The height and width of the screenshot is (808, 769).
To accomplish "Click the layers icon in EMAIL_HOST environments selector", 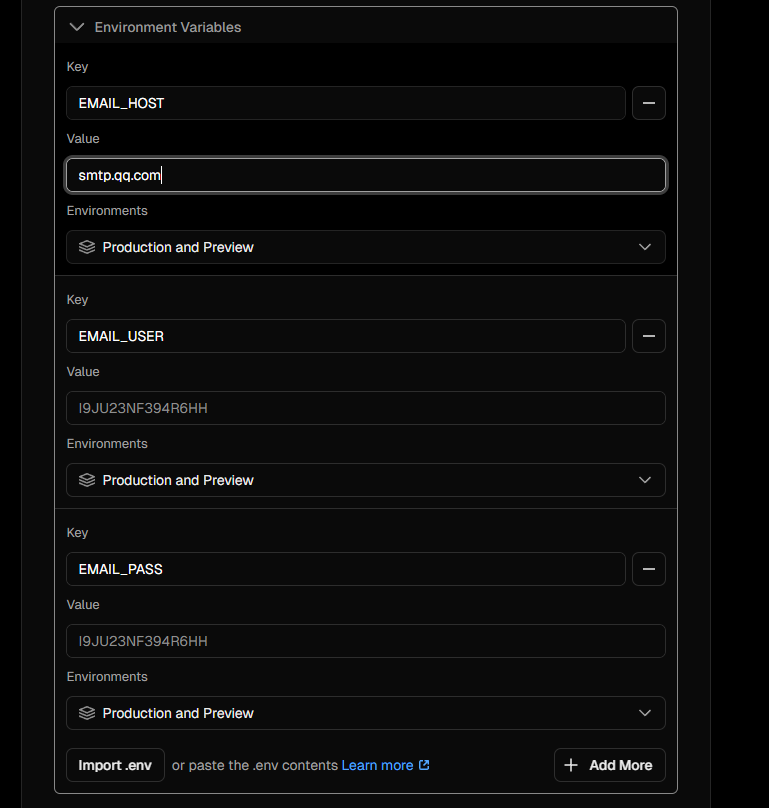I will pyautogui.click(x=87, y=247).
